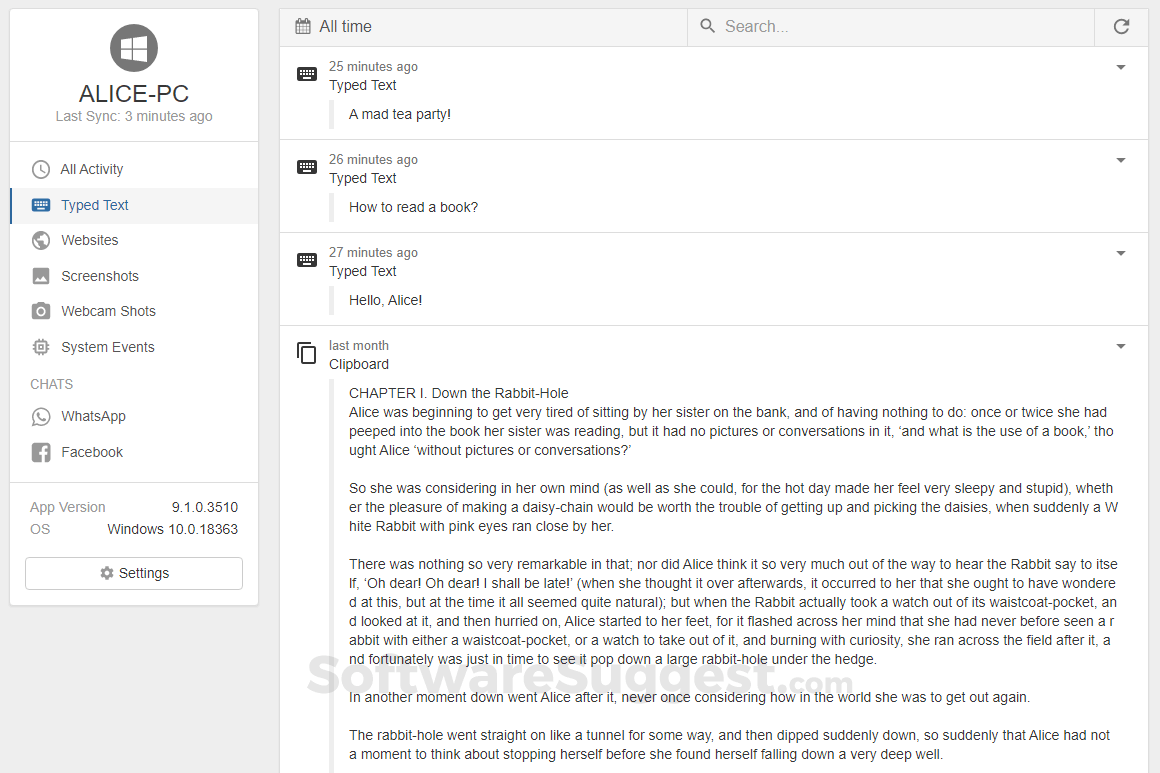Click the keyboard icon on the 'How to read a book?' entry

pos(307,167)
